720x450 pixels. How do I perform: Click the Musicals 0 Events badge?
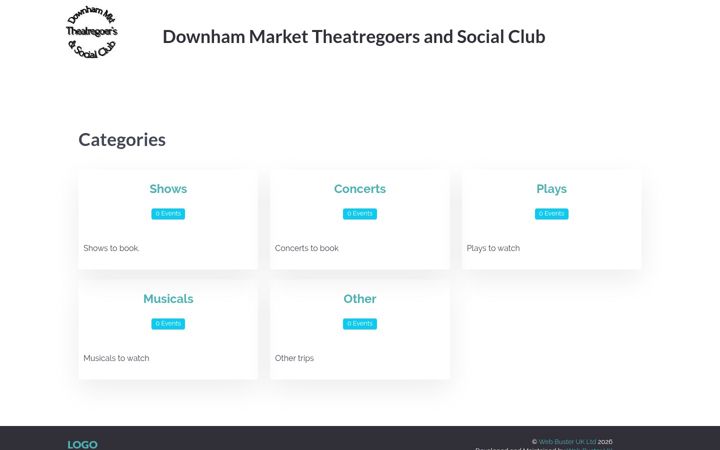point(168,324)
